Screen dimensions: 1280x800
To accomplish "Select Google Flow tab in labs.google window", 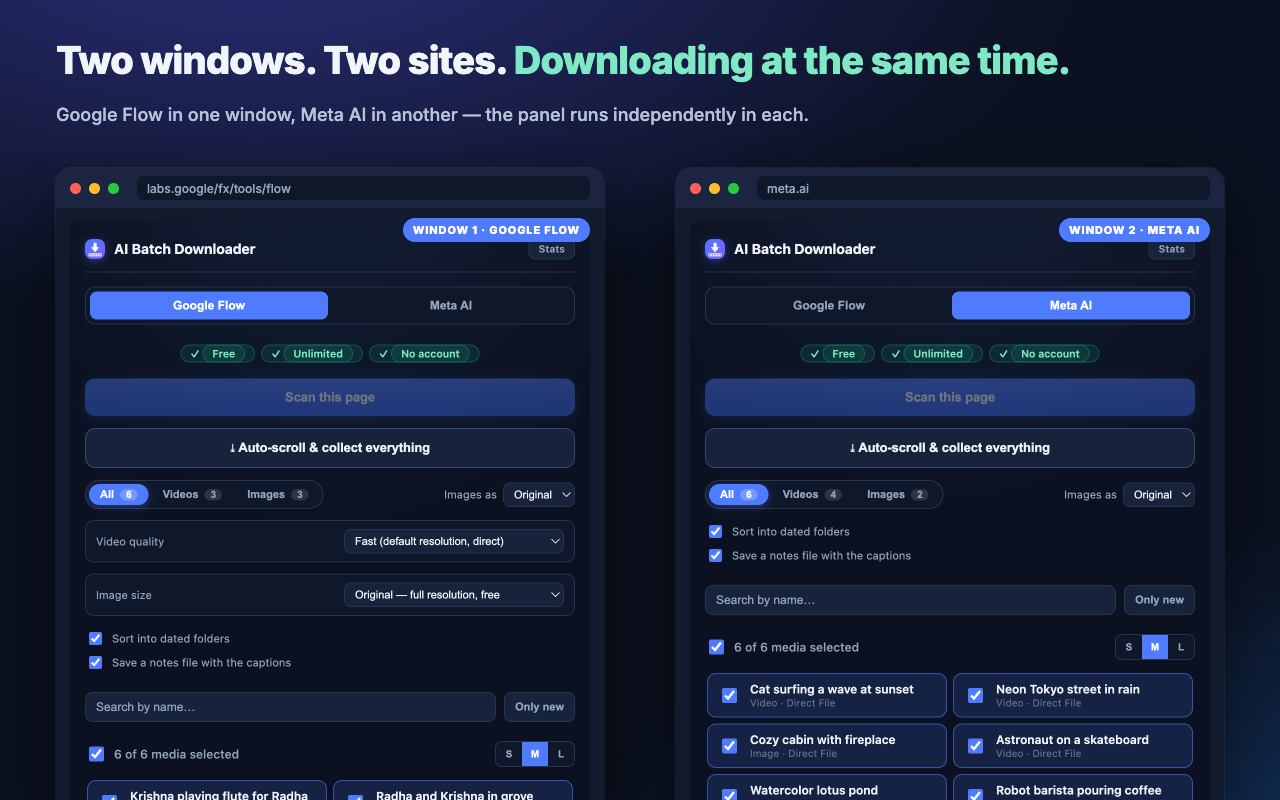I will [x=209, y=306].
